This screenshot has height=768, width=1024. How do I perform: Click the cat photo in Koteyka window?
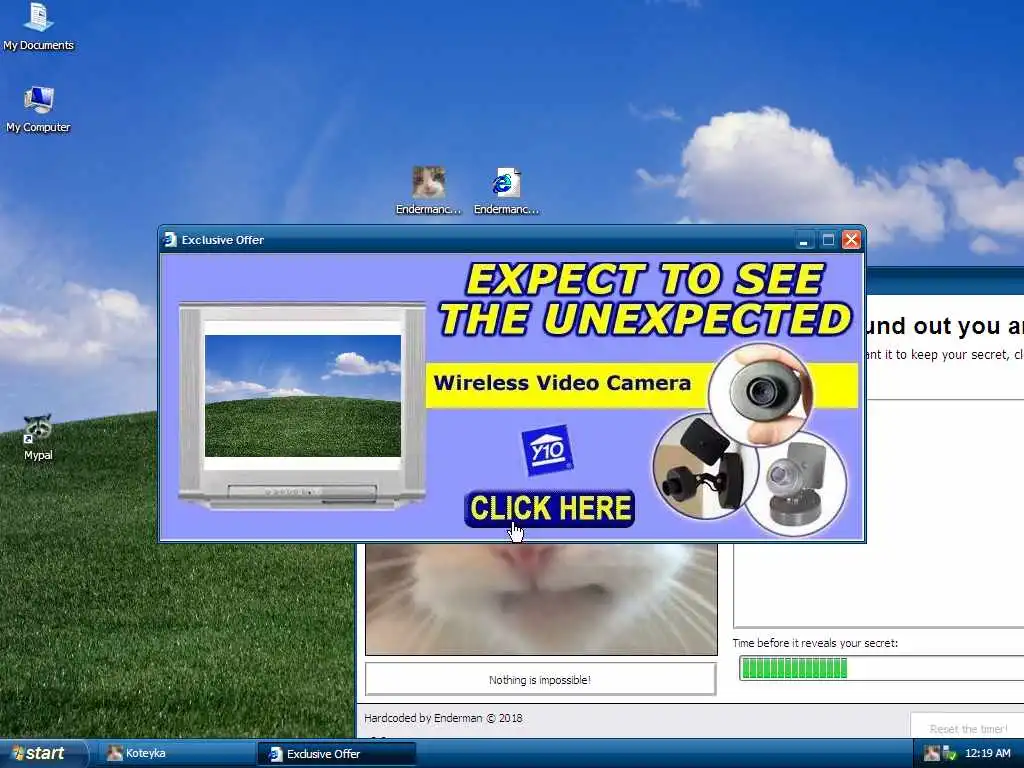pyautogui.click(x=541, y=599)
